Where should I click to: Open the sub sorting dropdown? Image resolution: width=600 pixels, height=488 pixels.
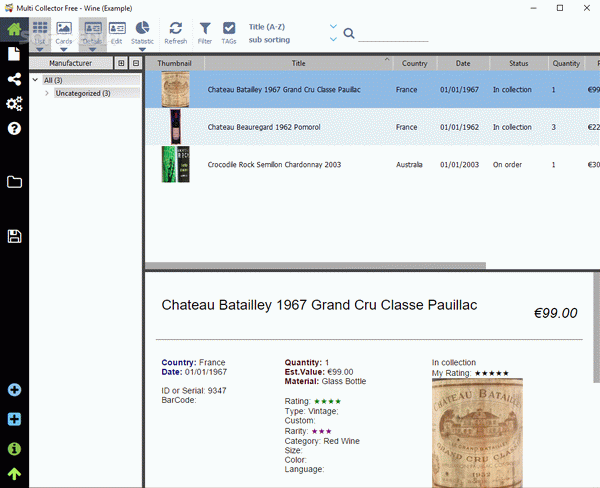pyautogui.click(x=333, y=39)
